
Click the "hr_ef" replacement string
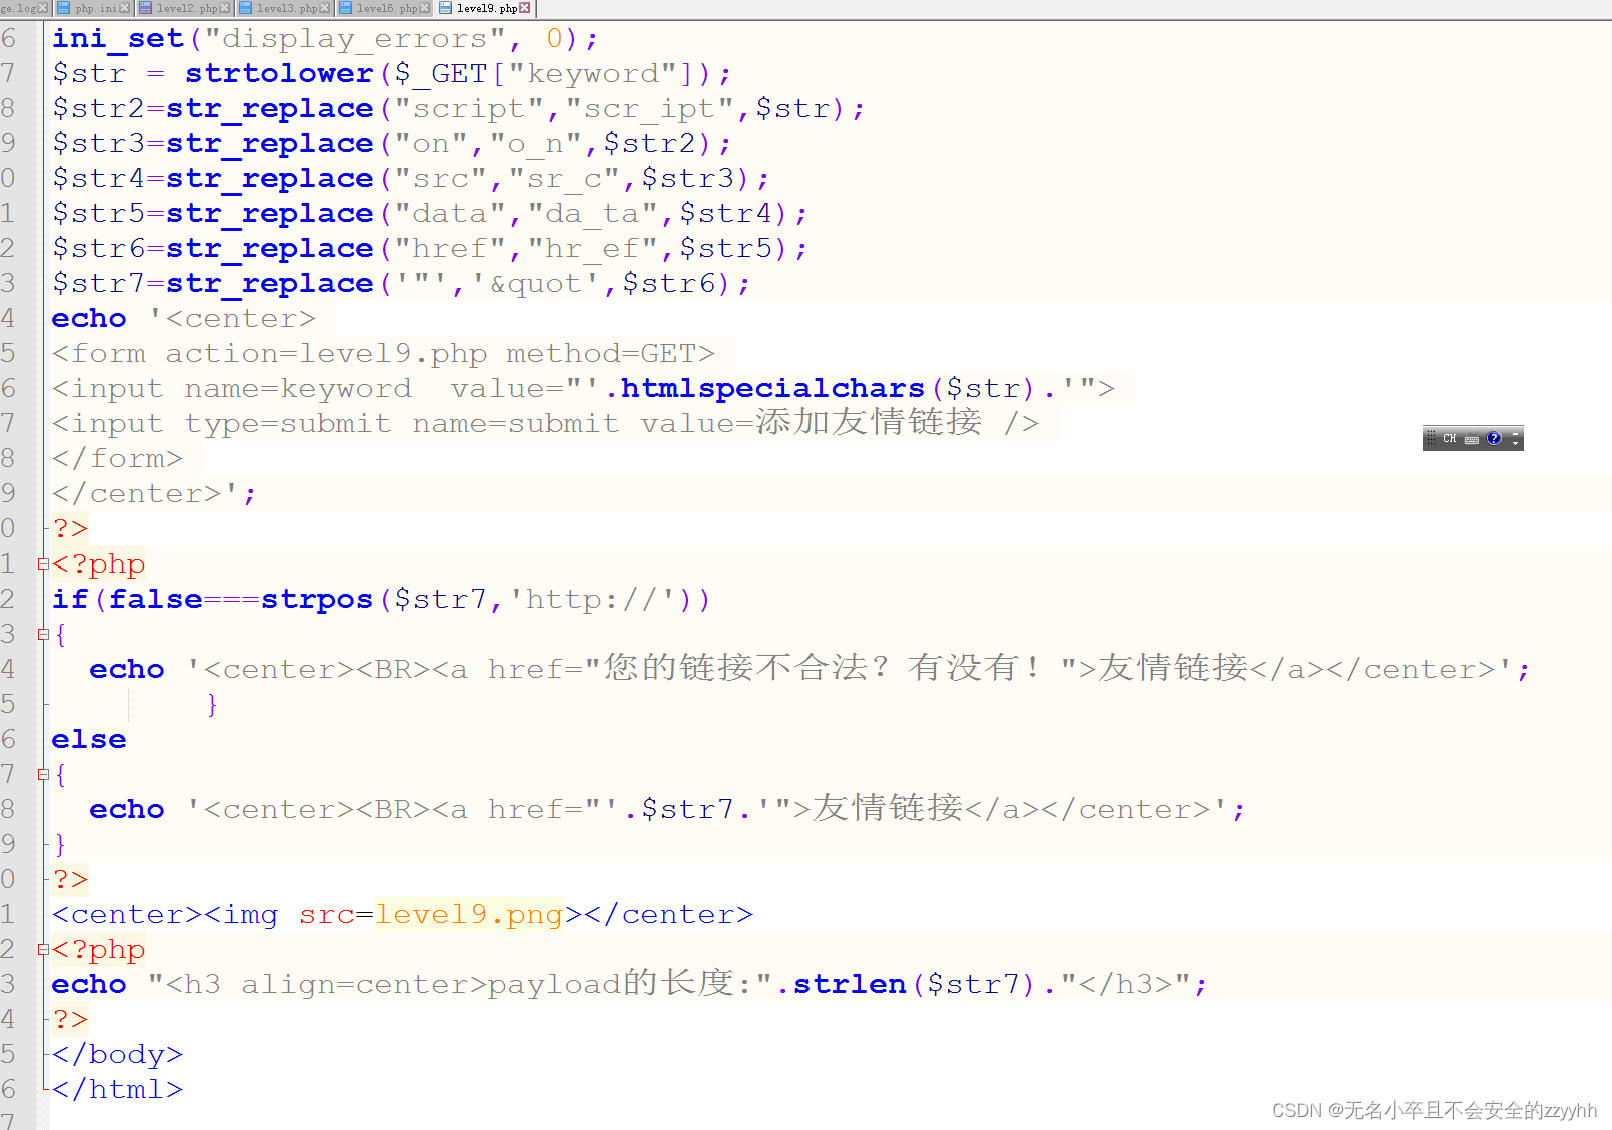pyautogui.click(x=594, y=249)
